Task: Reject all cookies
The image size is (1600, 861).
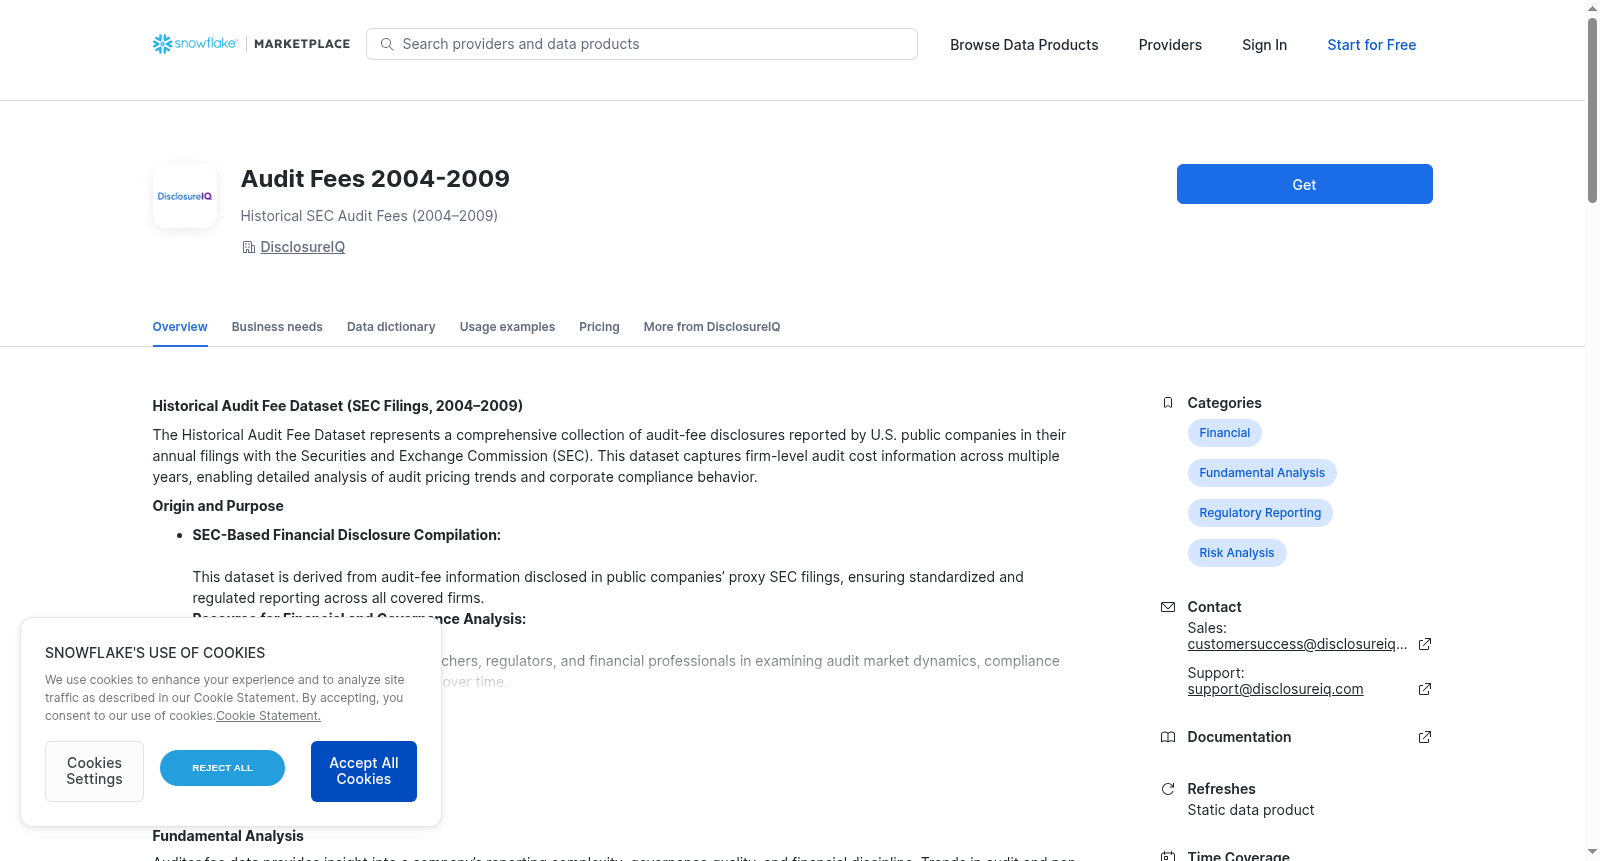Action: (222, 768)
